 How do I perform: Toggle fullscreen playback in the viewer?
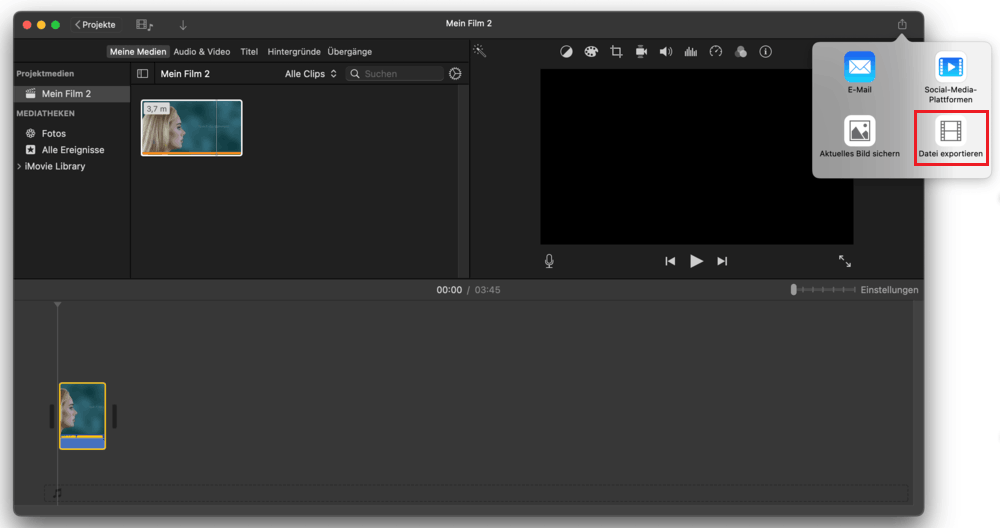(845, 261)
